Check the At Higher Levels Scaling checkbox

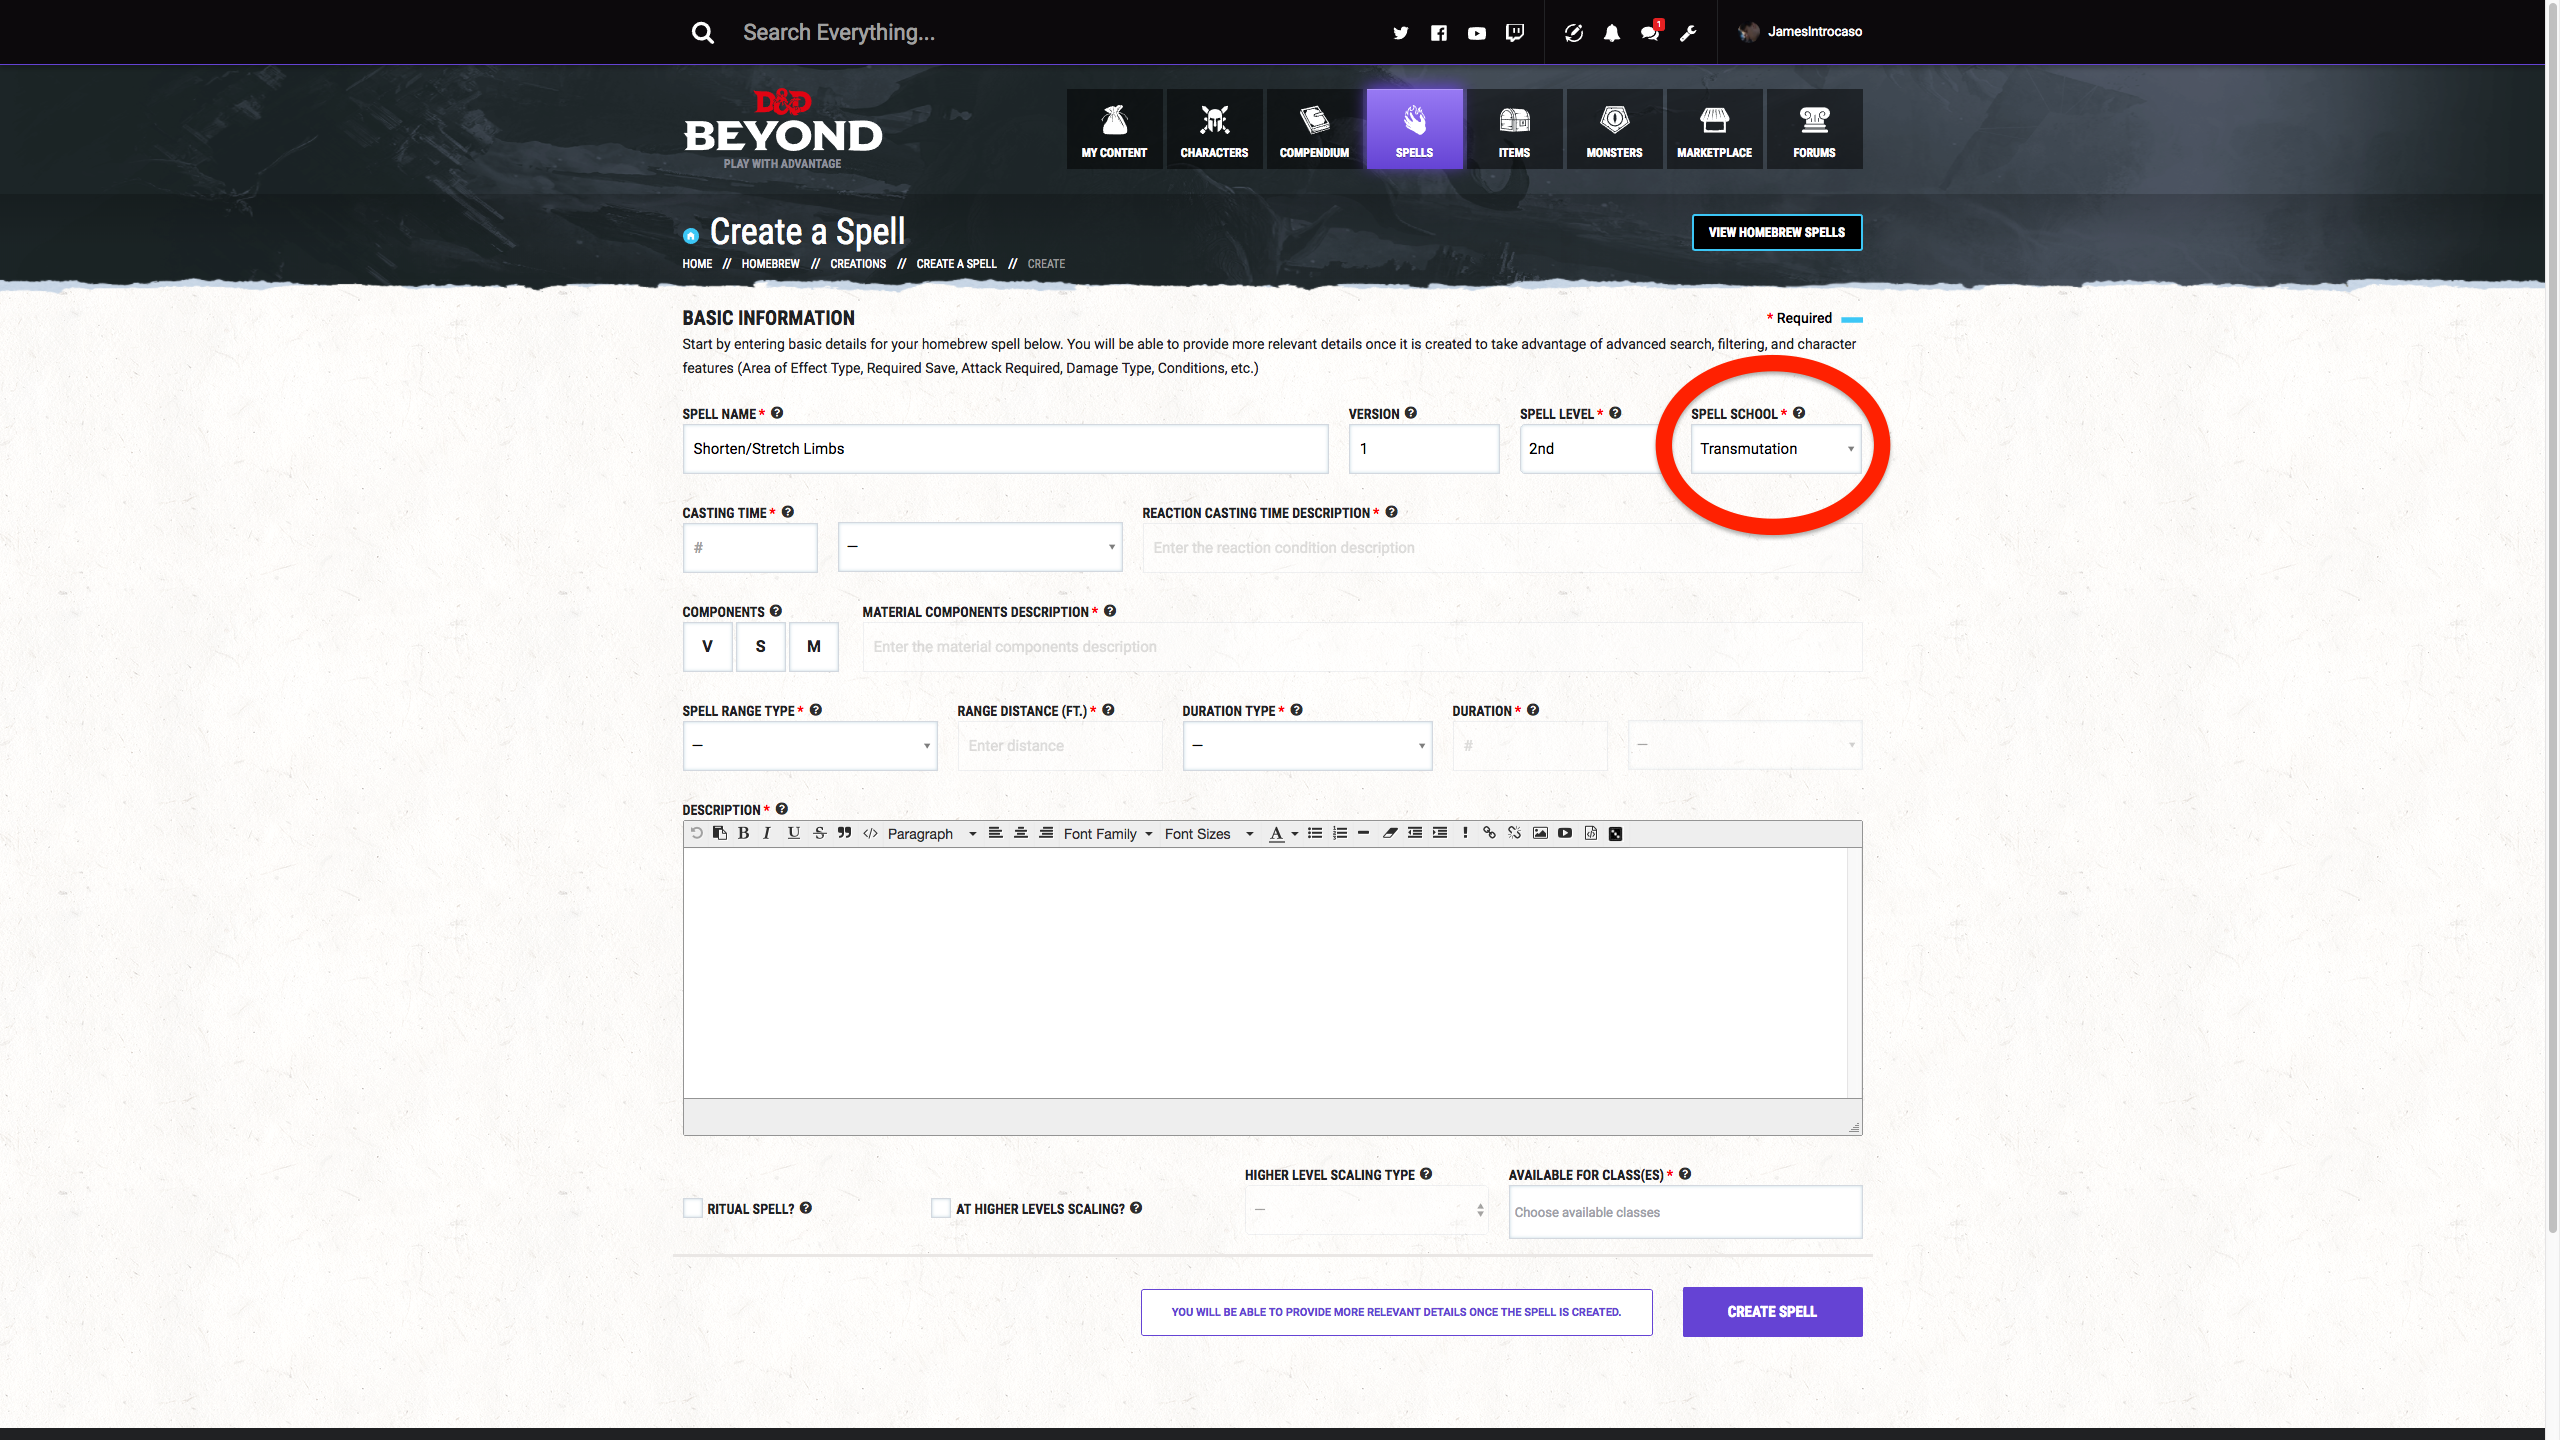940,1208
